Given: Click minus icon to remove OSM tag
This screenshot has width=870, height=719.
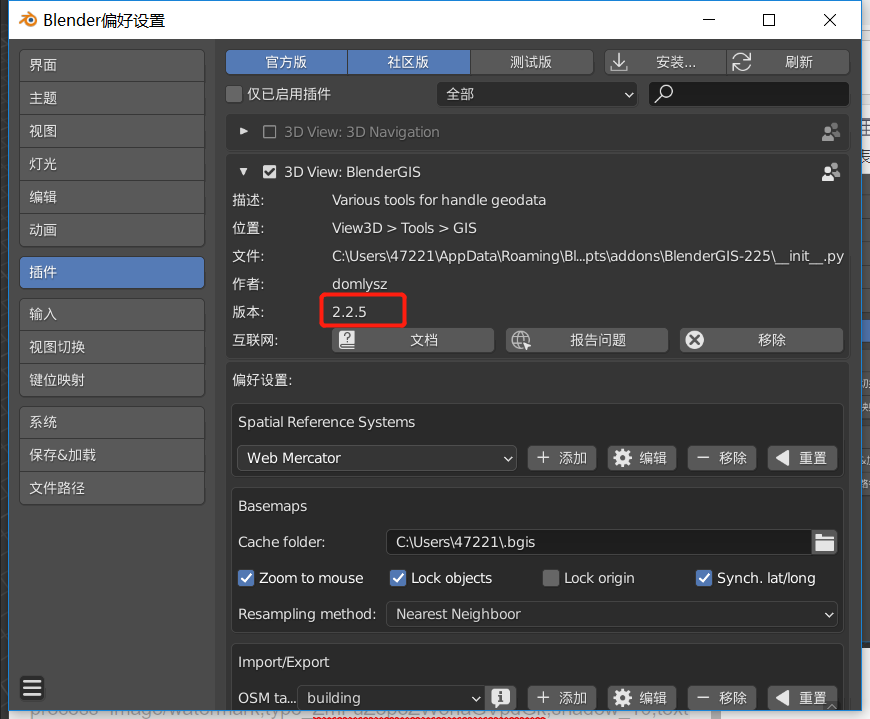Looking at the screenshot, I should [703, 697].
